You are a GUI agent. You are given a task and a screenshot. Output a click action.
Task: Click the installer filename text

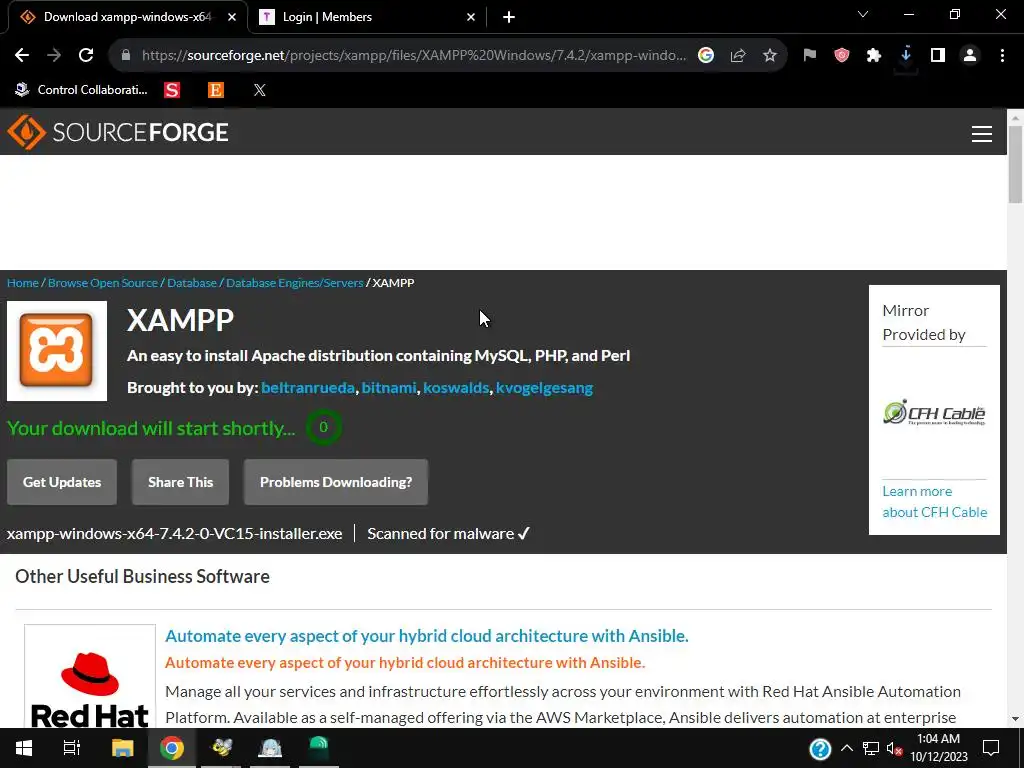(x=174, y=534)
